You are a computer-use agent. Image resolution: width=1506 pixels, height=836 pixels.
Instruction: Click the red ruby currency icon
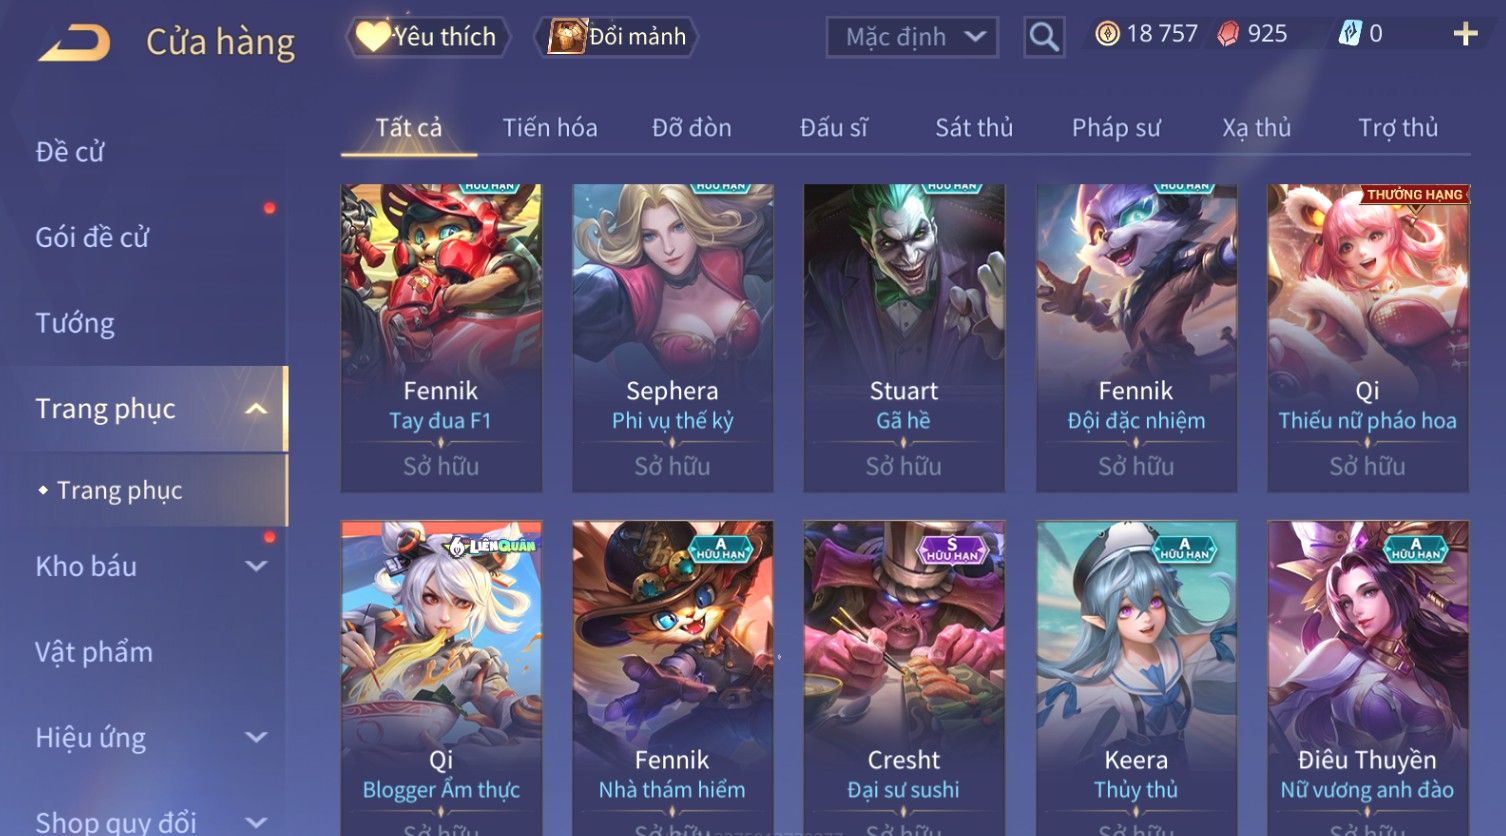pyautogui.click(x=1228, y=34)
